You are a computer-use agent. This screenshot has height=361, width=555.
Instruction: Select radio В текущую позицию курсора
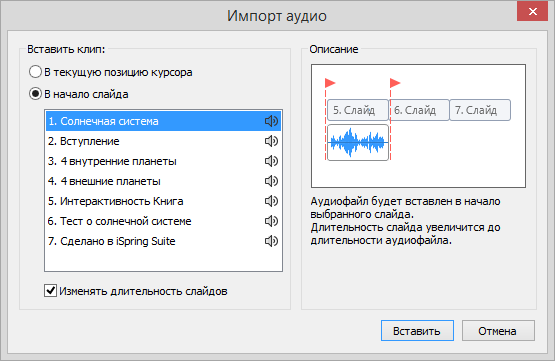coord(35,72)
